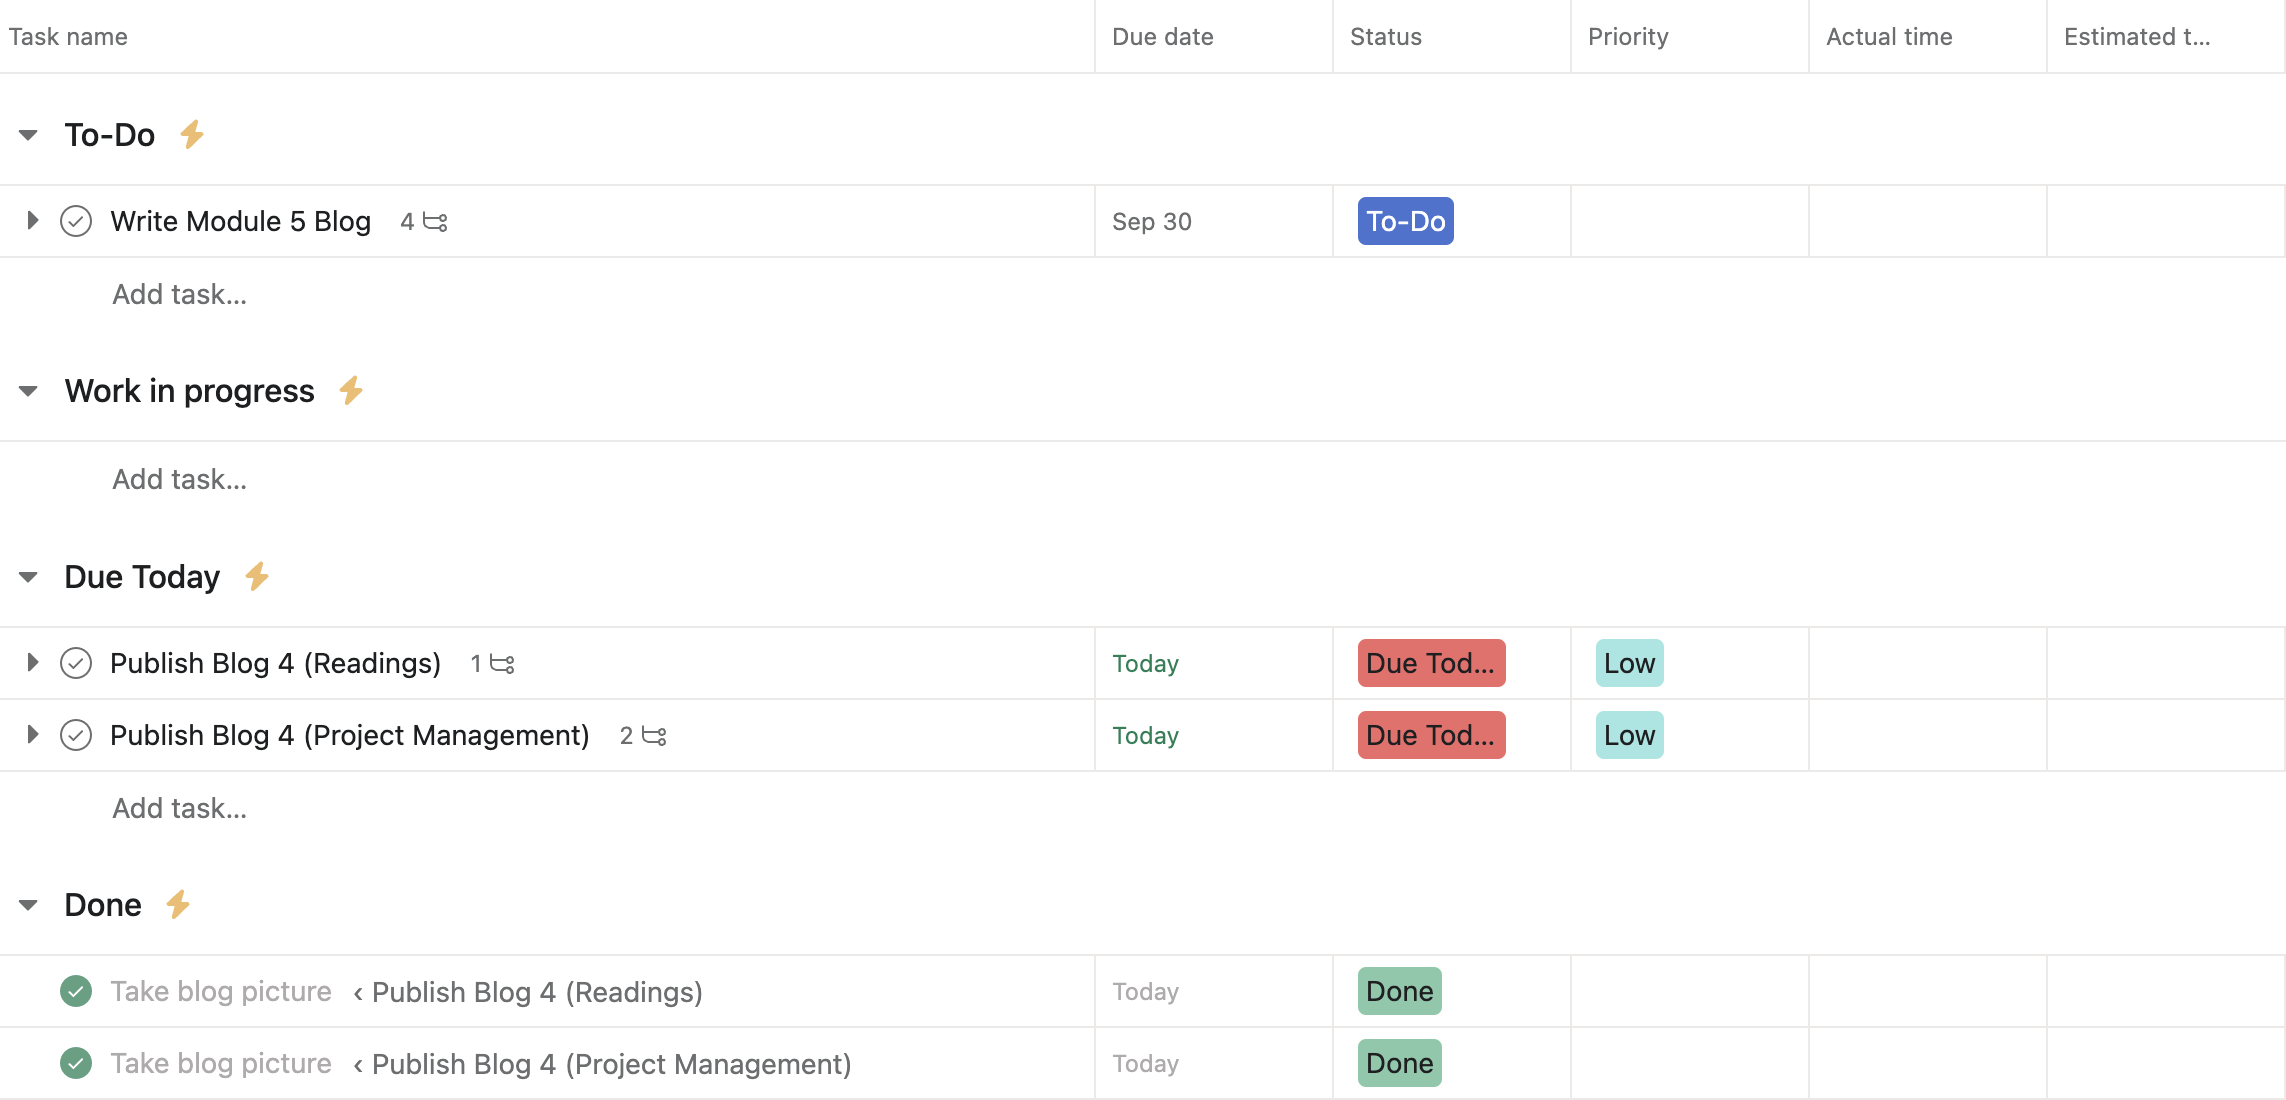Collapse the To-Do section
This screenshot has height=1100, width=2286.
(x=27, y=134)
